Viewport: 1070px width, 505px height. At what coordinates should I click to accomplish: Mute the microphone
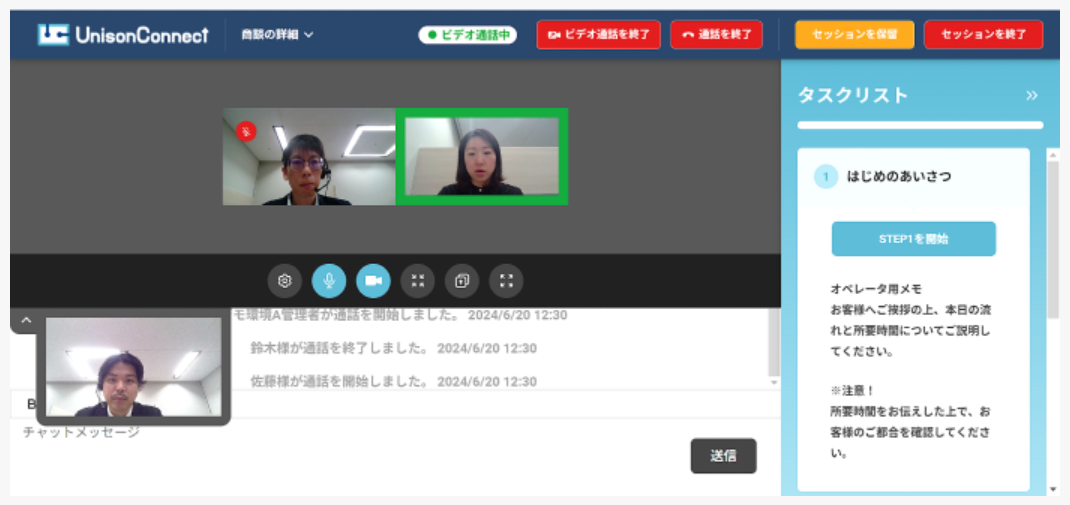pos(329,281)
